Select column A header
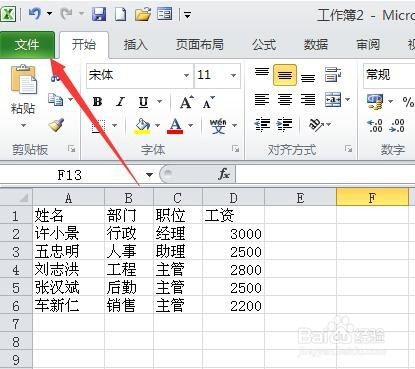Image resolution: width=415 pixels, height=369 pixels. (69, 197)
